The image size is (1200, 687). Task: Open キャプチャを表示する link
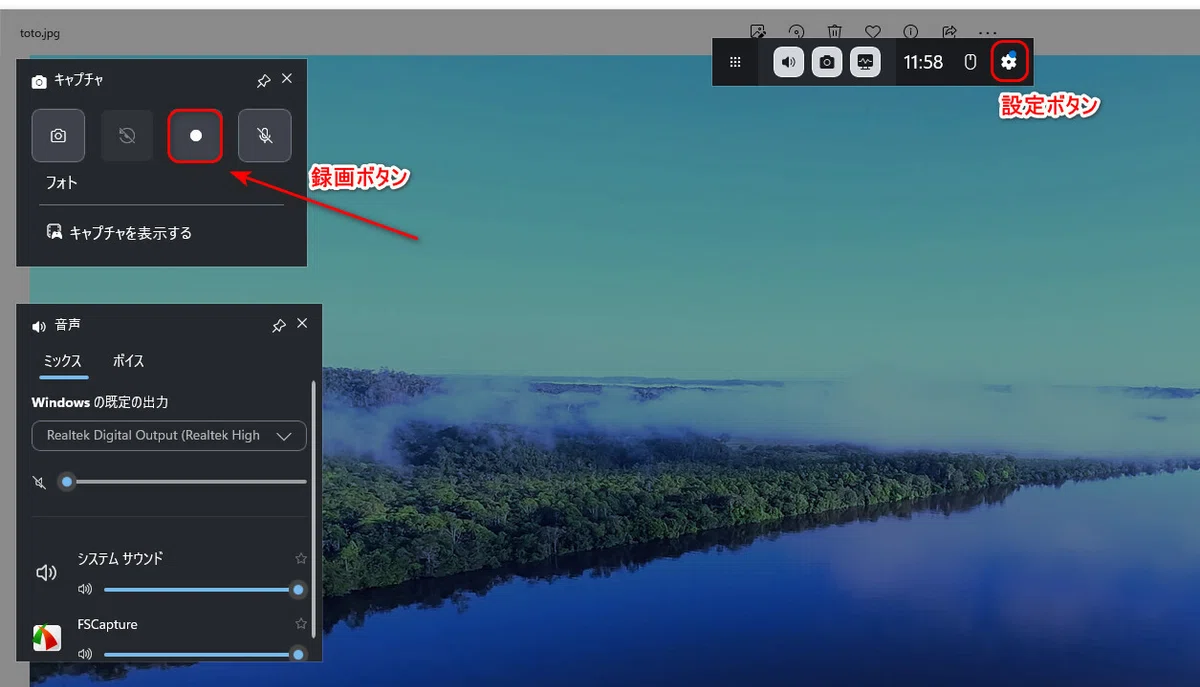click(x=119, y=232)
